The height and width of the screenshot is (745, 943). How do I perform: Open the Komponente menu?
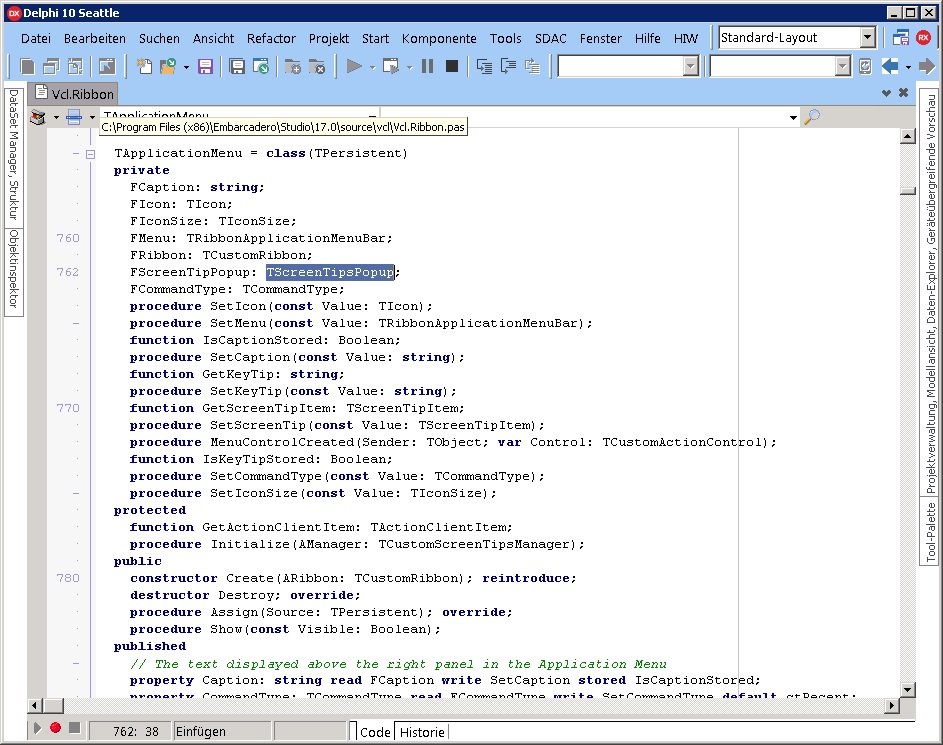(439, 38)
